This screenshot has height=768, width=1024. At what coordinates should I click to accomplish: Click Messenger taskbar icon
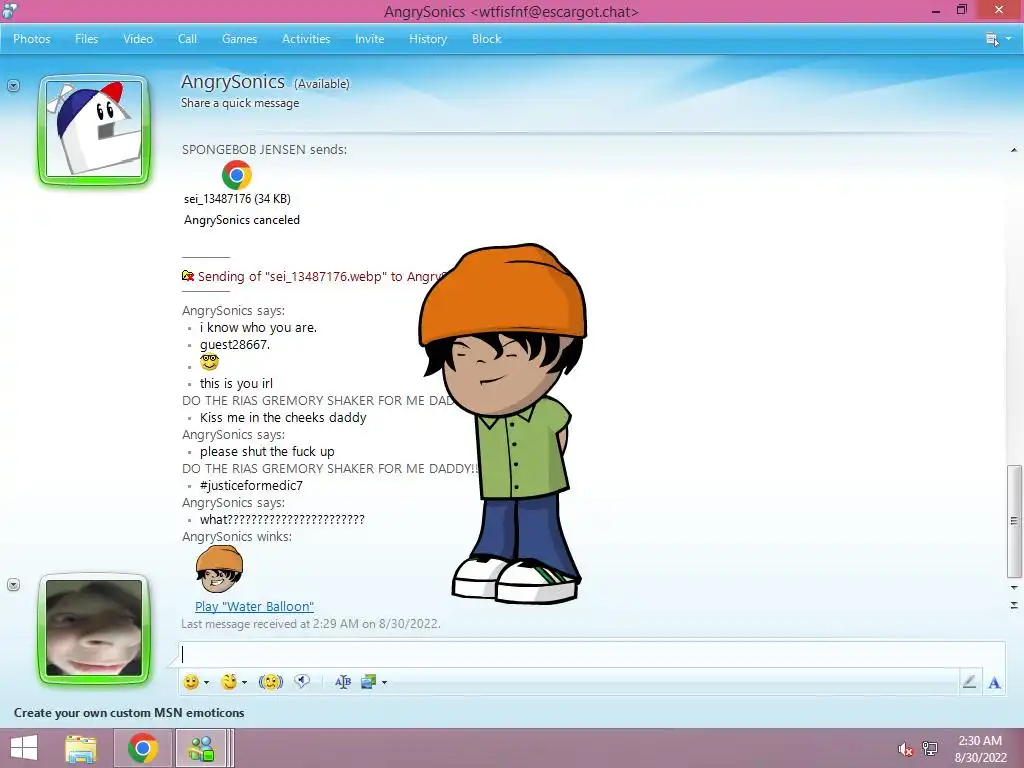201,748
